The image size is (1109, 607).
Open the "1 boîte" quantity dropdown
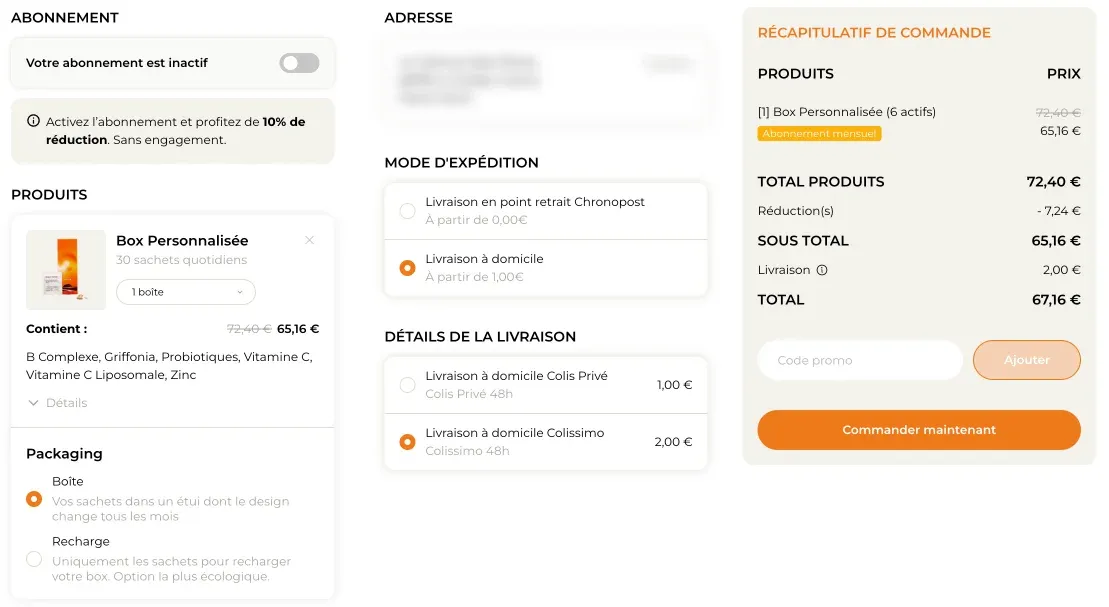[186, 291]
